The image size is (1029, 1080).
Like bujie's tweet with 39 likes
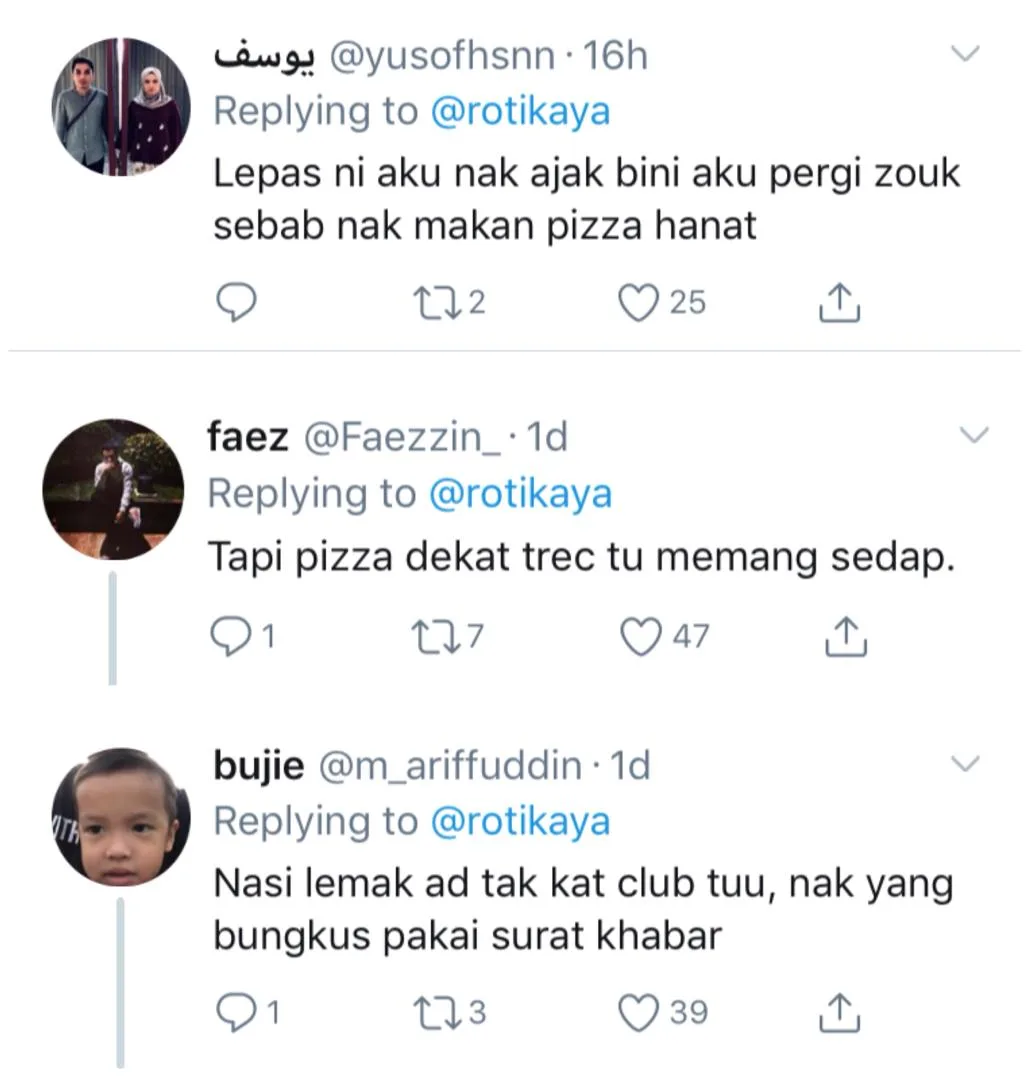click(639, 1012)
